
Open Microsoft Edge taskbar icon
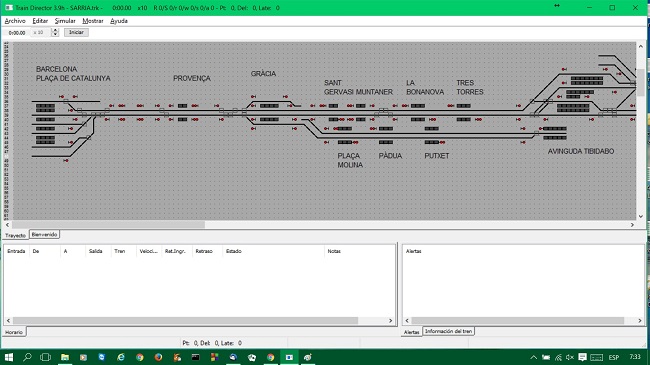point(121,357)
